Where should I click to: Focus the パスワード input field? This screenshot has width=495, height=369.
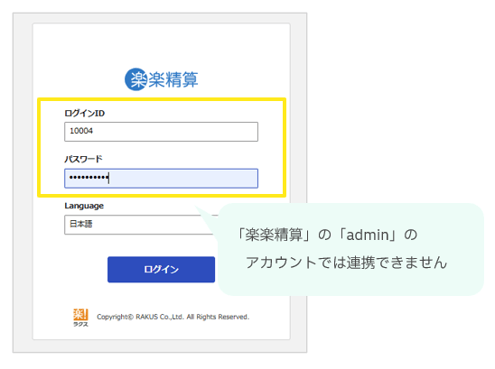click(161, 178)
